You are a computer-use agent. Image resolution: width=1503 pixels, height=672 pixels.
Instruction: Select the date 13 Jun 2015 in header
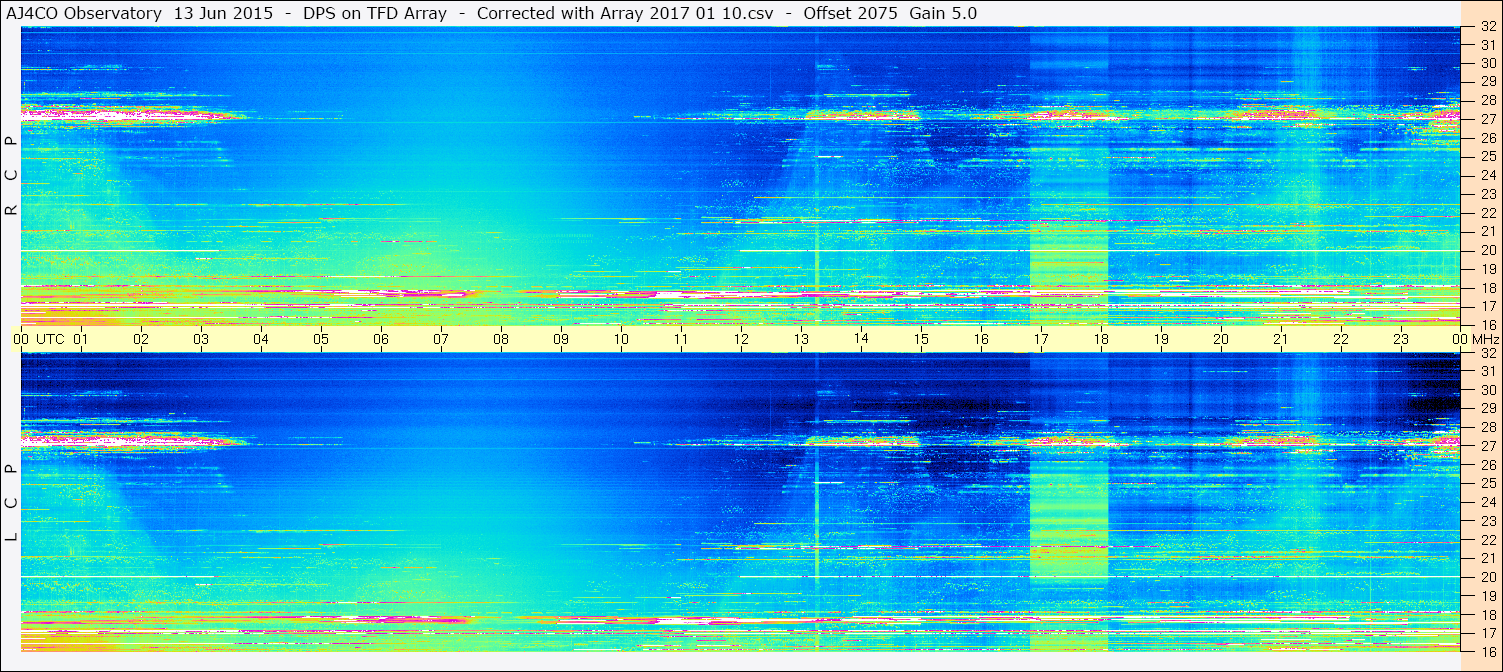(x=221, y=13)
